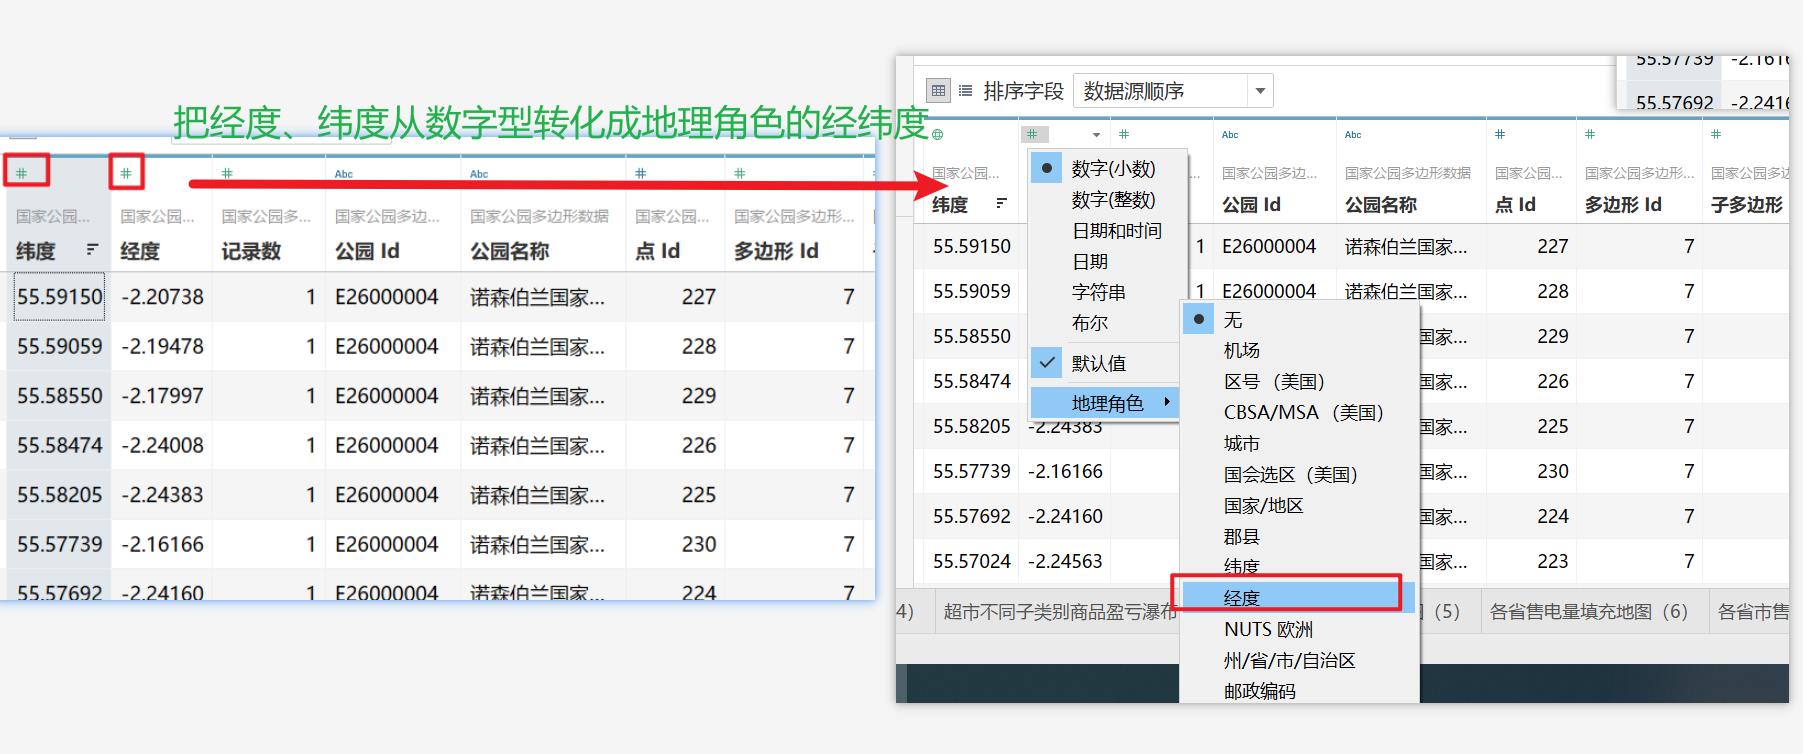This screenshot has width=1804, height=754.
Task: Choose 日期和时间 data type
Action: click(x=1108, y=230)
